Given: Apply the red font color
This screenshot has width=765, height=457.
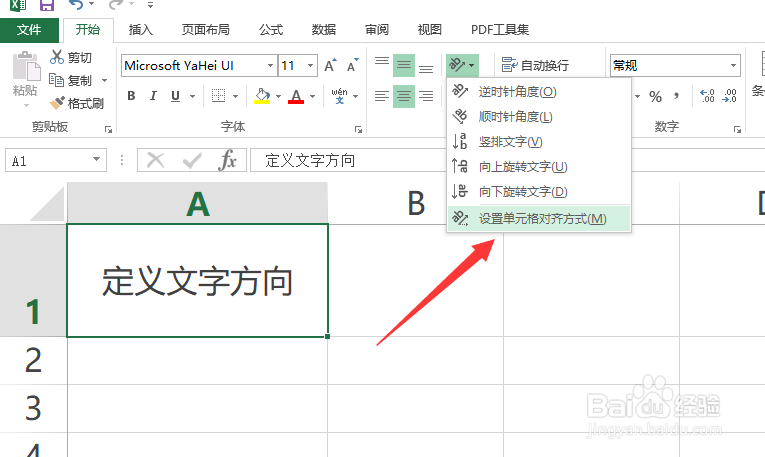Looking at the screenshot, I should click(296, 96).
